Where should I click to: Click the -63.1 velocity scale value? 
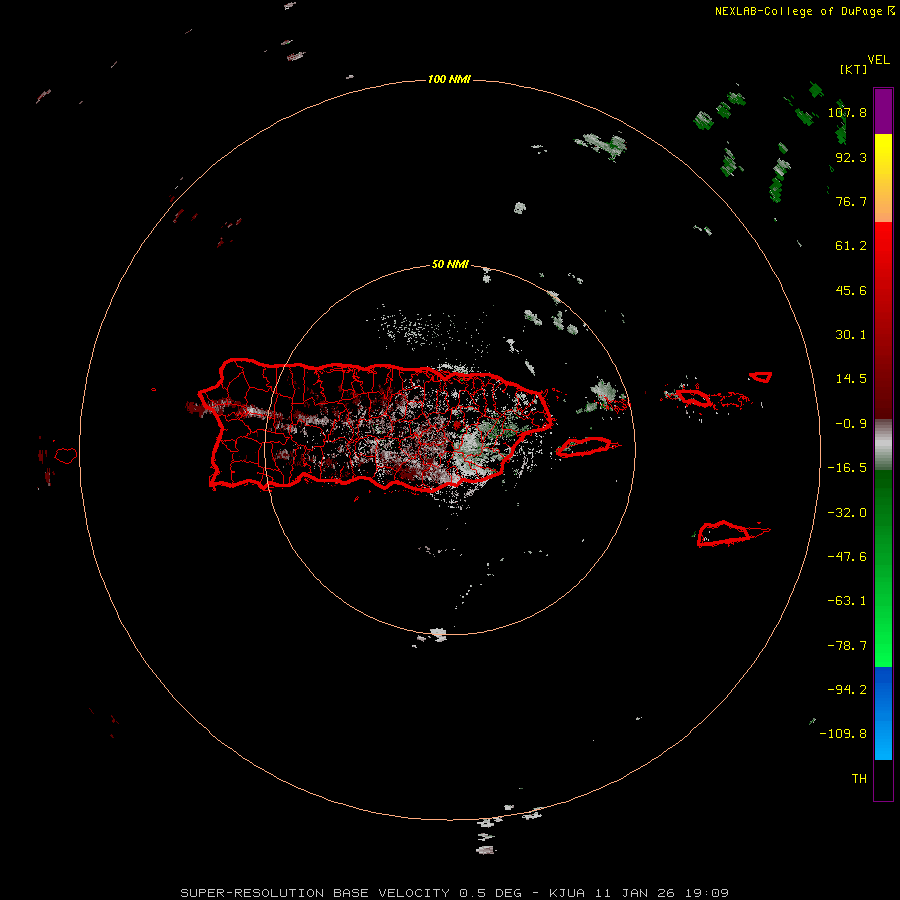[x=847, y=601]
